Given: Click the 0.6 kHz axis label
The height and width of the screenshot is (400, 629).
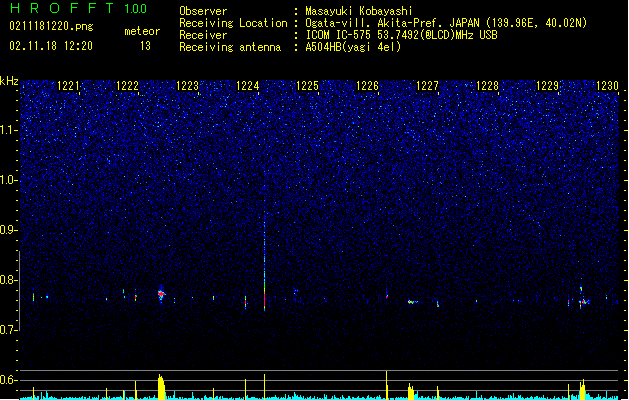Looking at the screenshot, I should pos(8,380).
